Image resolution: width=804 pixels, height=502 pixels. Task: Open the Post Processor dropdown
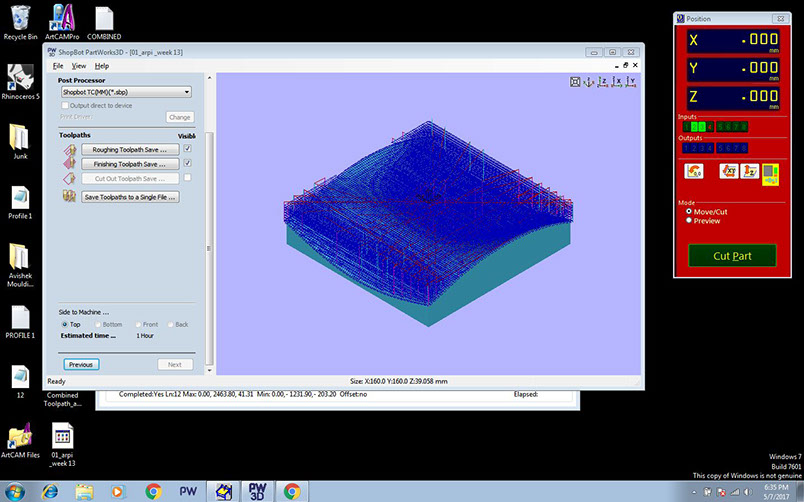[126, 92]
